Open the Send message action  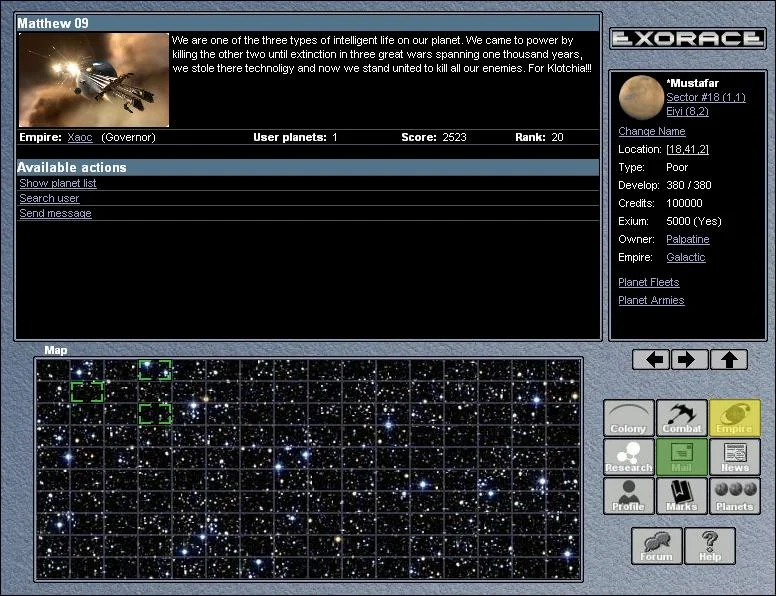click(55, 214)
